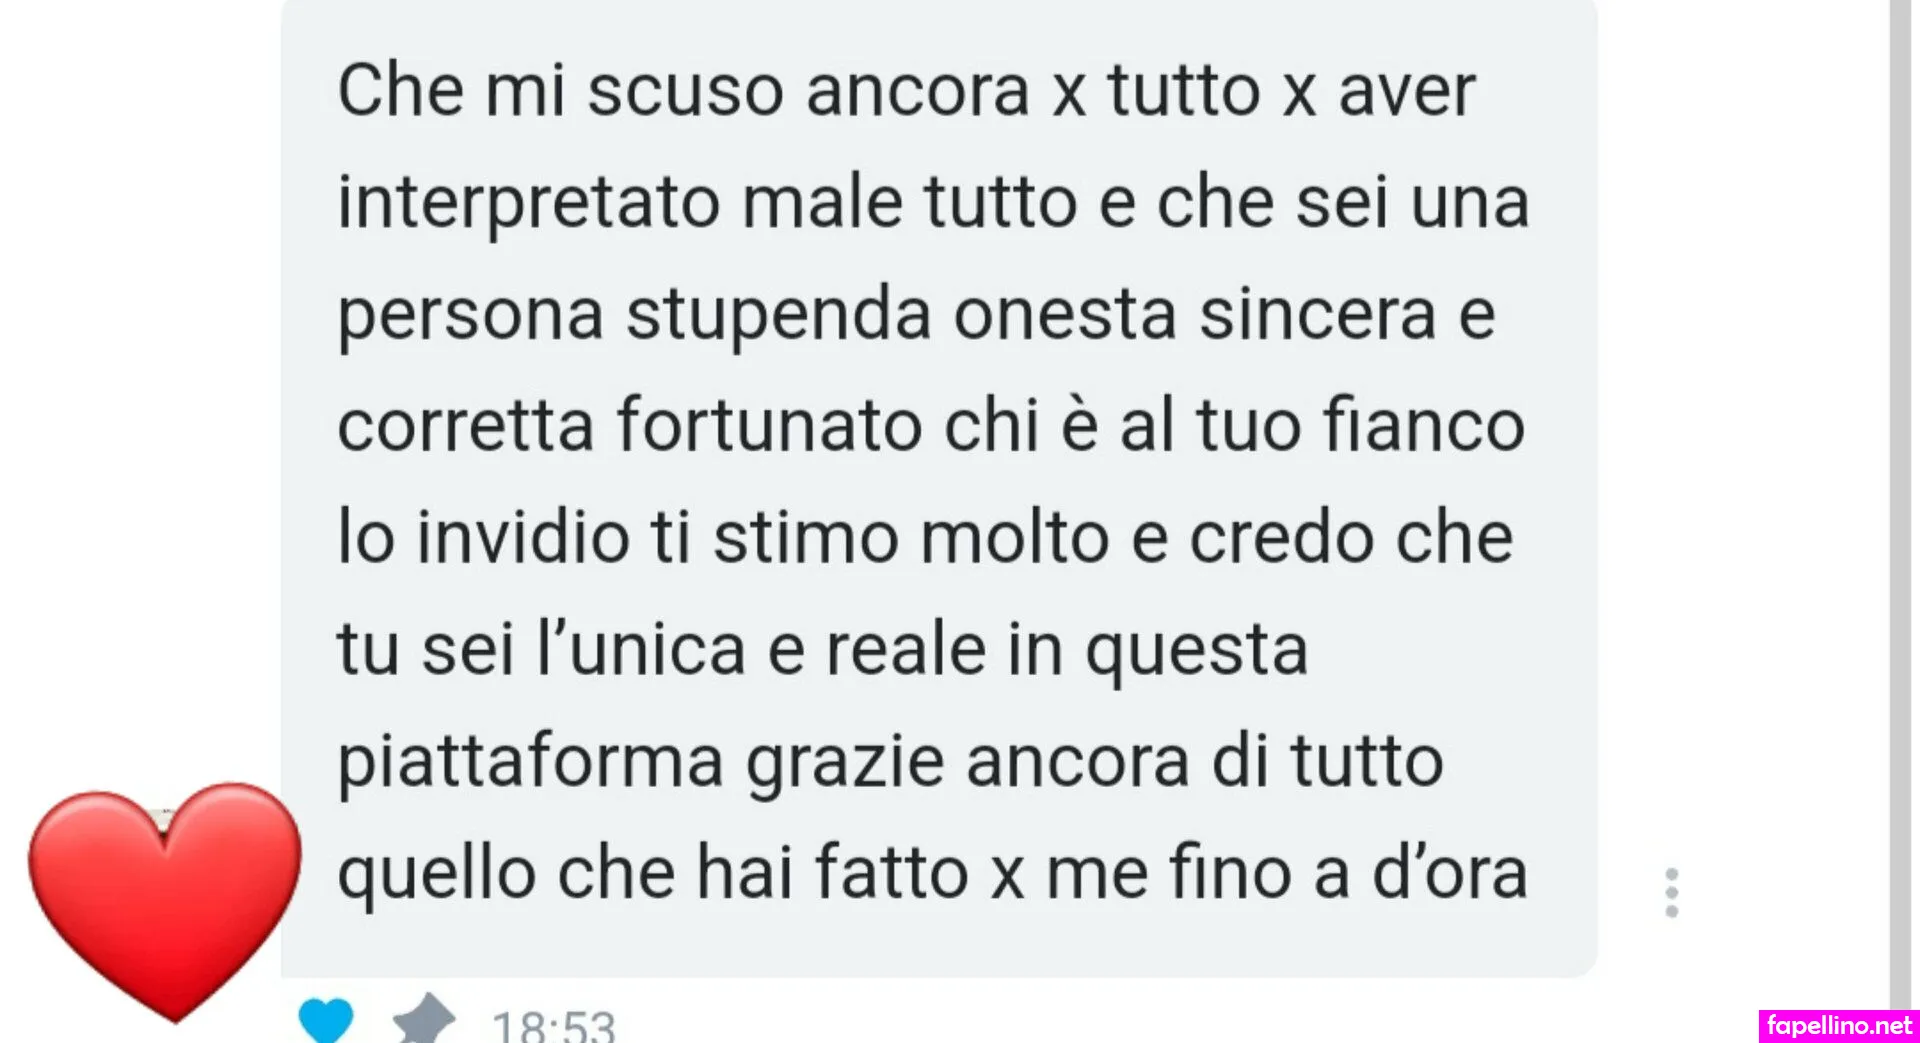The image size is (1920, 1043).
Task: Click the word "d'ora" ending the message
Action: [x=1450, y=873]
